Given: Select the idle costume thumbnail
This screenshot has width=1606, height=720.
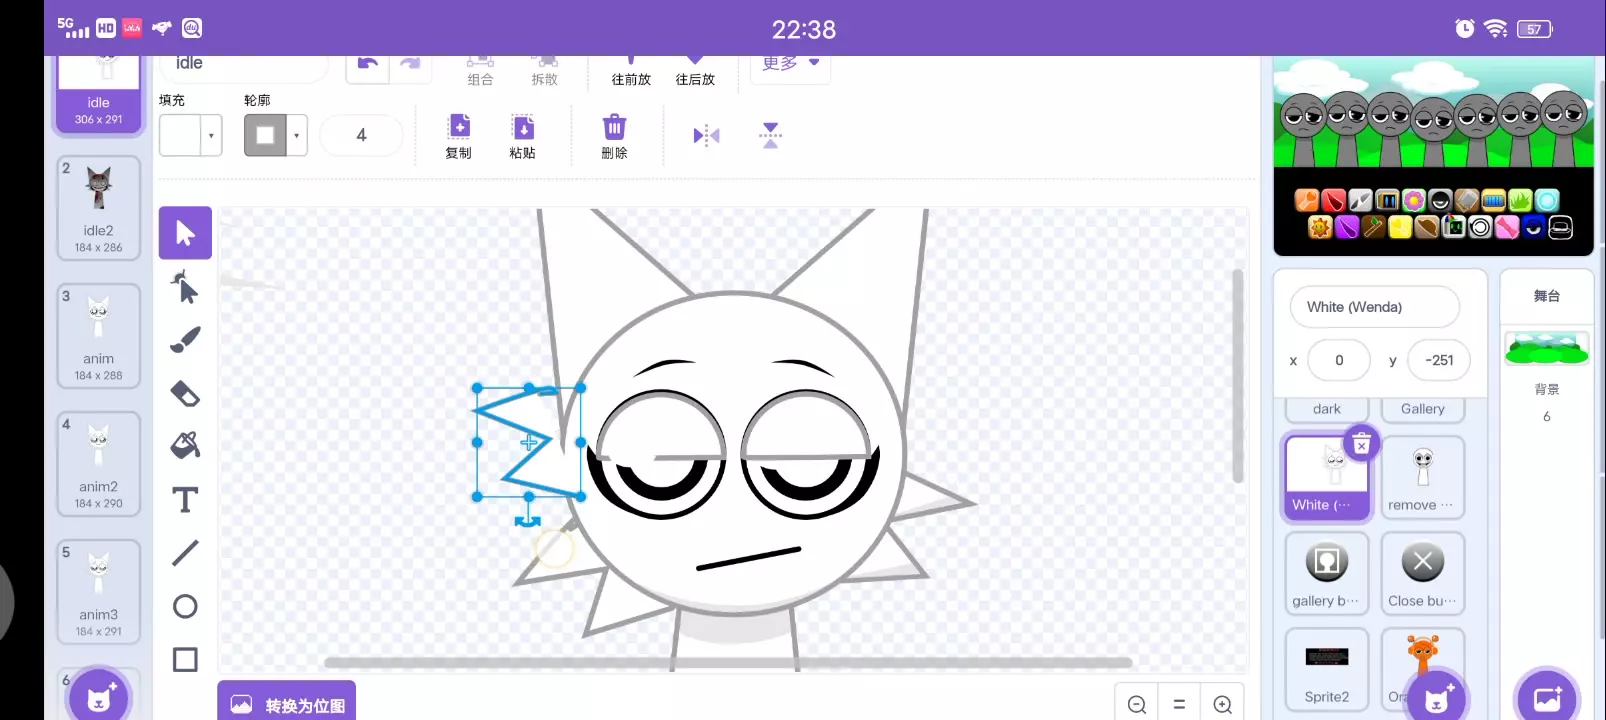Looking at the screenshot, I should click(x=98, y=95).
